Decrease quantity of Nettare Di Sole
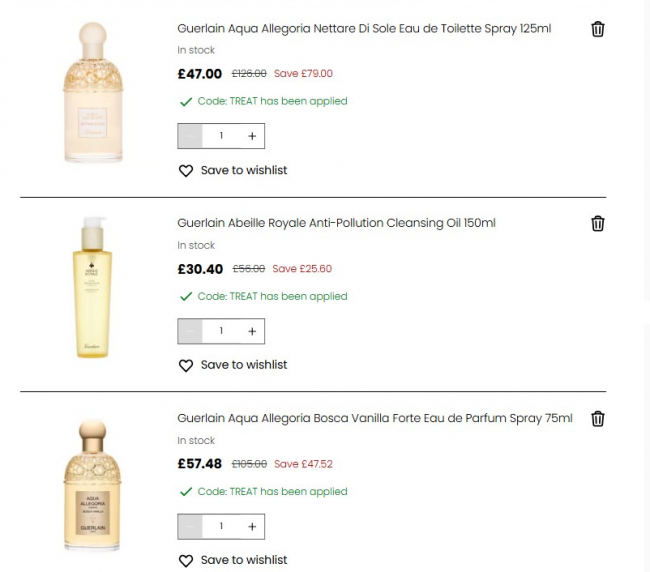 [190, 135]
